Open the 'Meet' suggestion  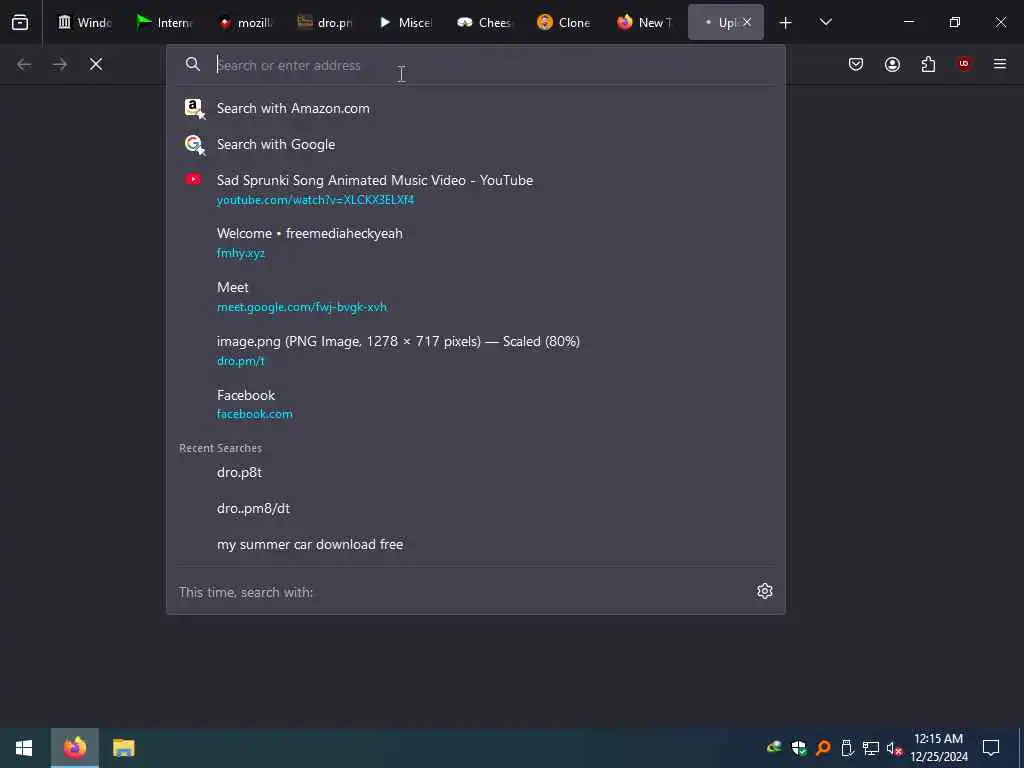click(475, 296)
